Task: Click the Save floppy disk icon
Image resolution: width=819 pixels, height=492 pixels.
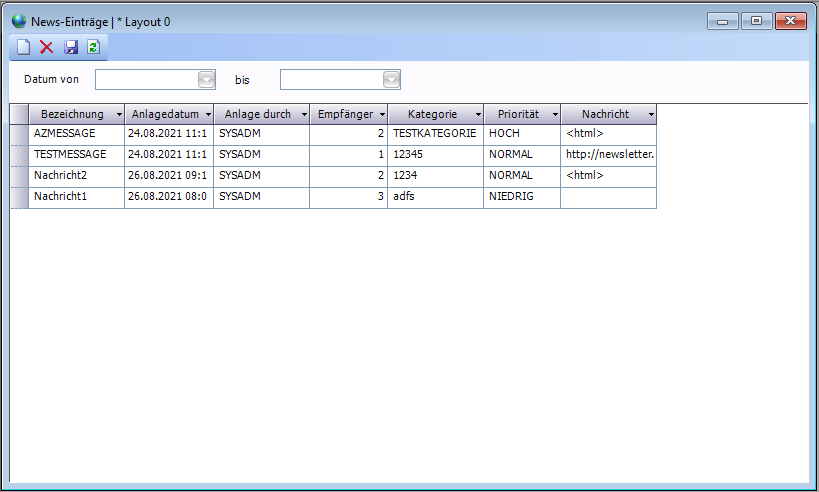Action: pos(71,47)
